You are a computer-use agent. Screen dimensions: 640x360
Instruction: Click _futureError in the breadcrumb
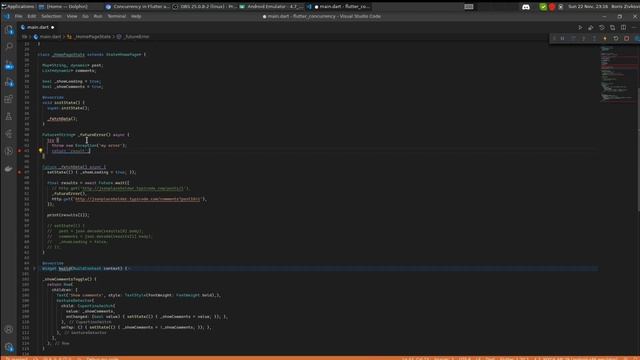pos(137,37)
